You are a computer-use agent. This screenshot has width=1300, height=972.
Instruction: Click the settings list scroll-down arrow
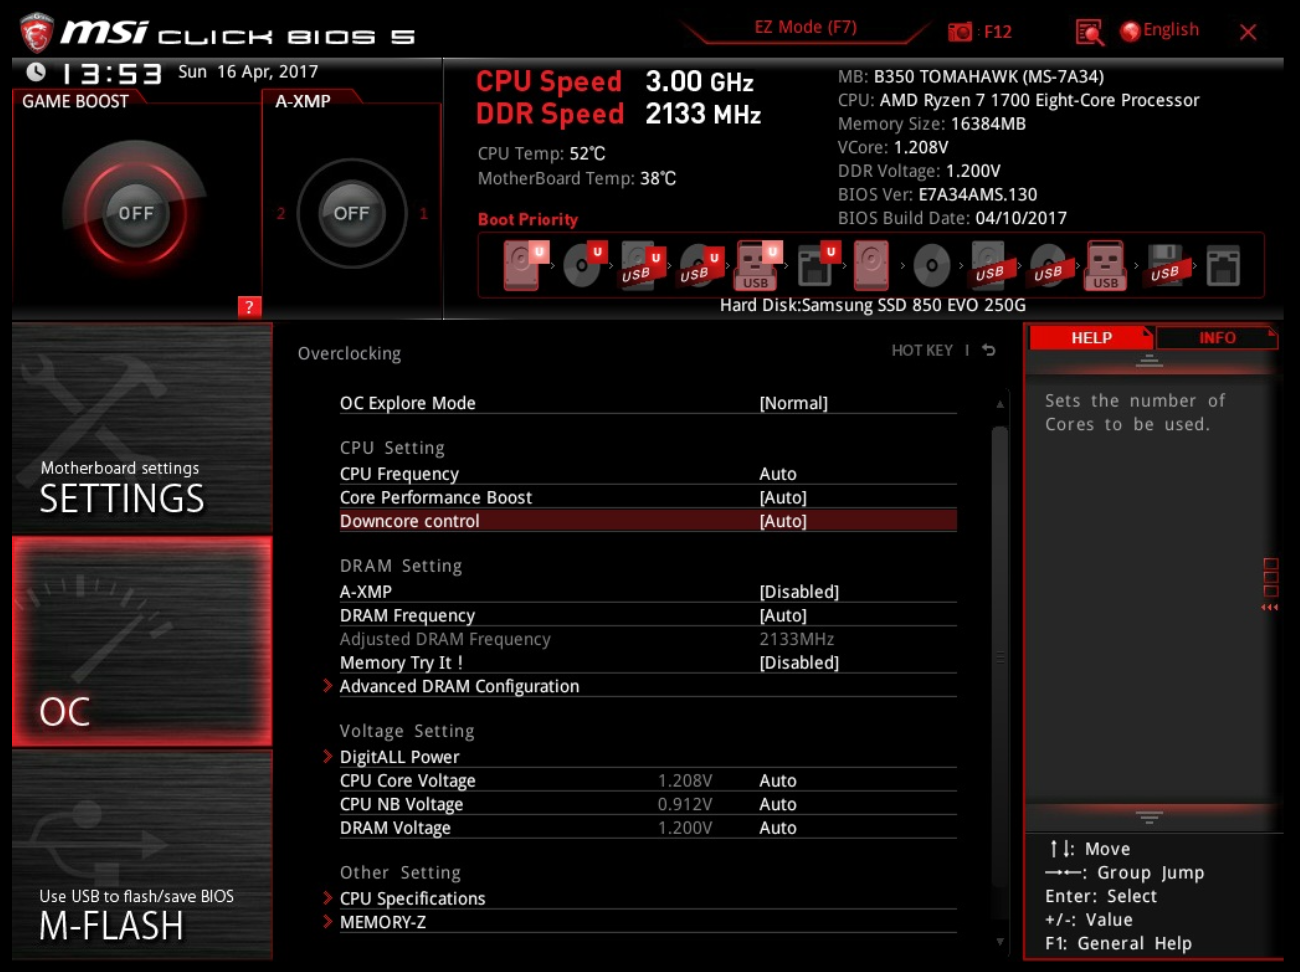999,941
